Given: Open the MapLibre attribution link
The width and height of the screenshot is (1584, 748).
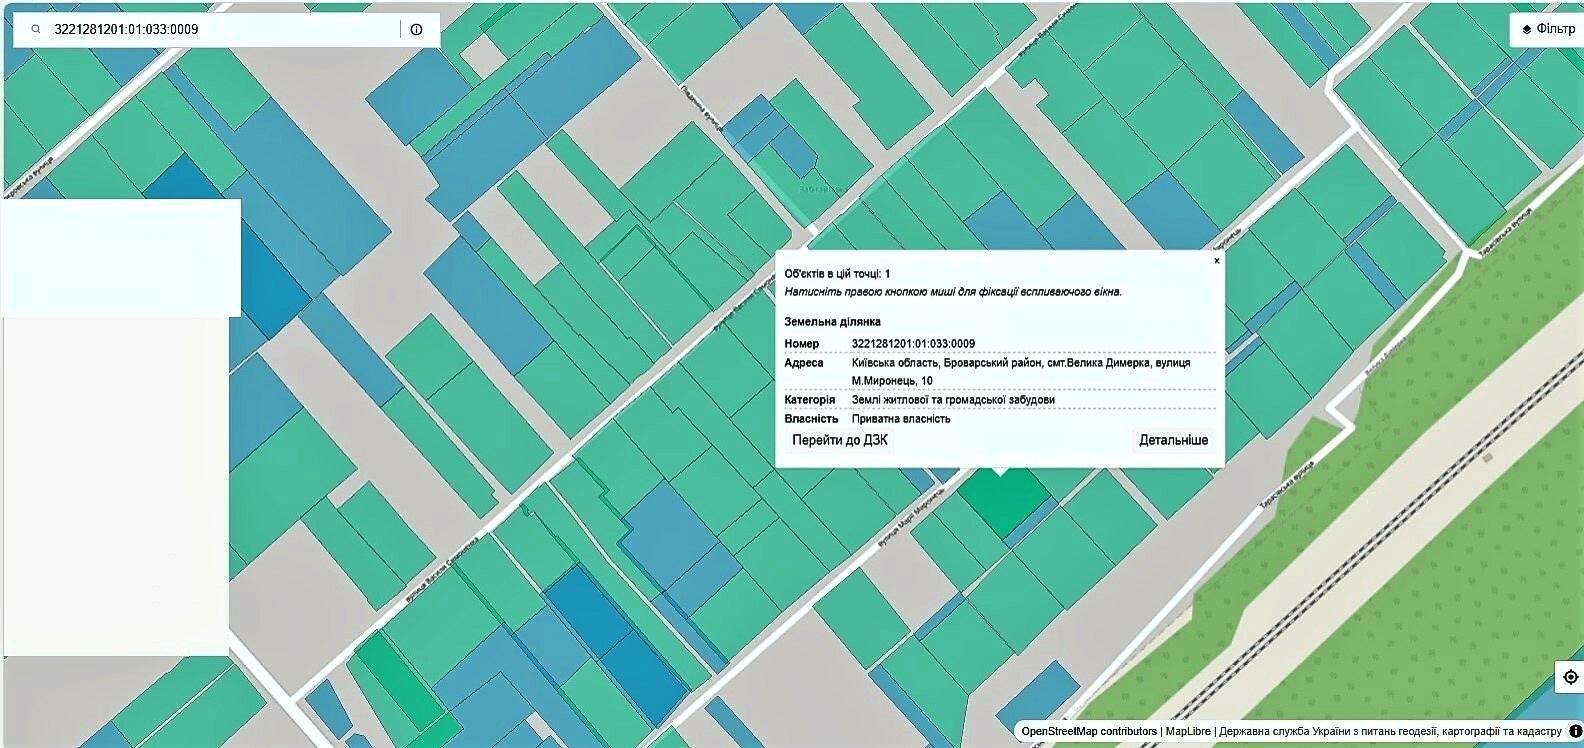Looking at the screenshot, I should click(x=1188, y=732).
